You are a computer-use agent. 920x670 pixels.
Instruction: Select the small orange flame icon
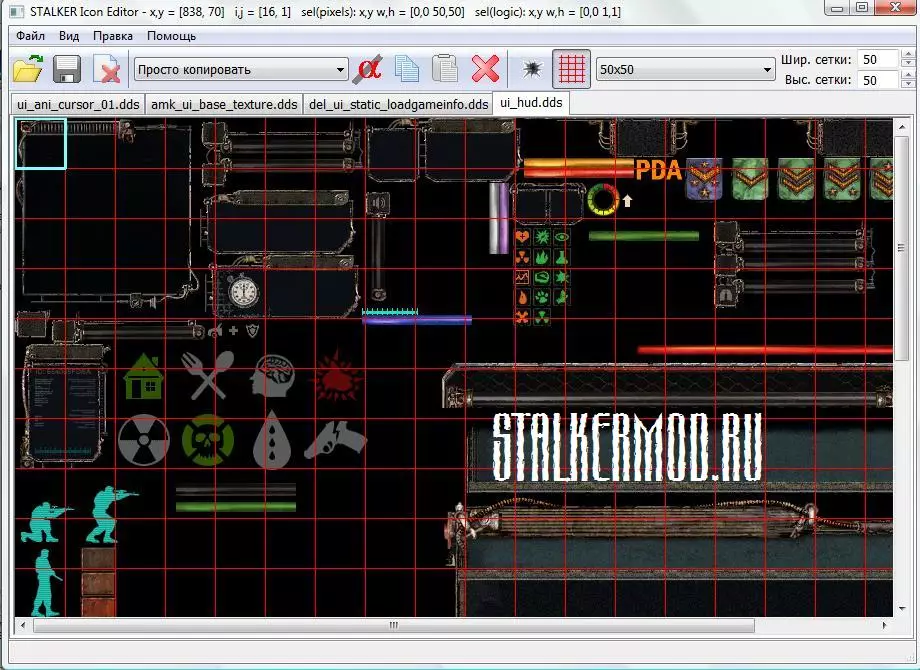coord(522,296)
